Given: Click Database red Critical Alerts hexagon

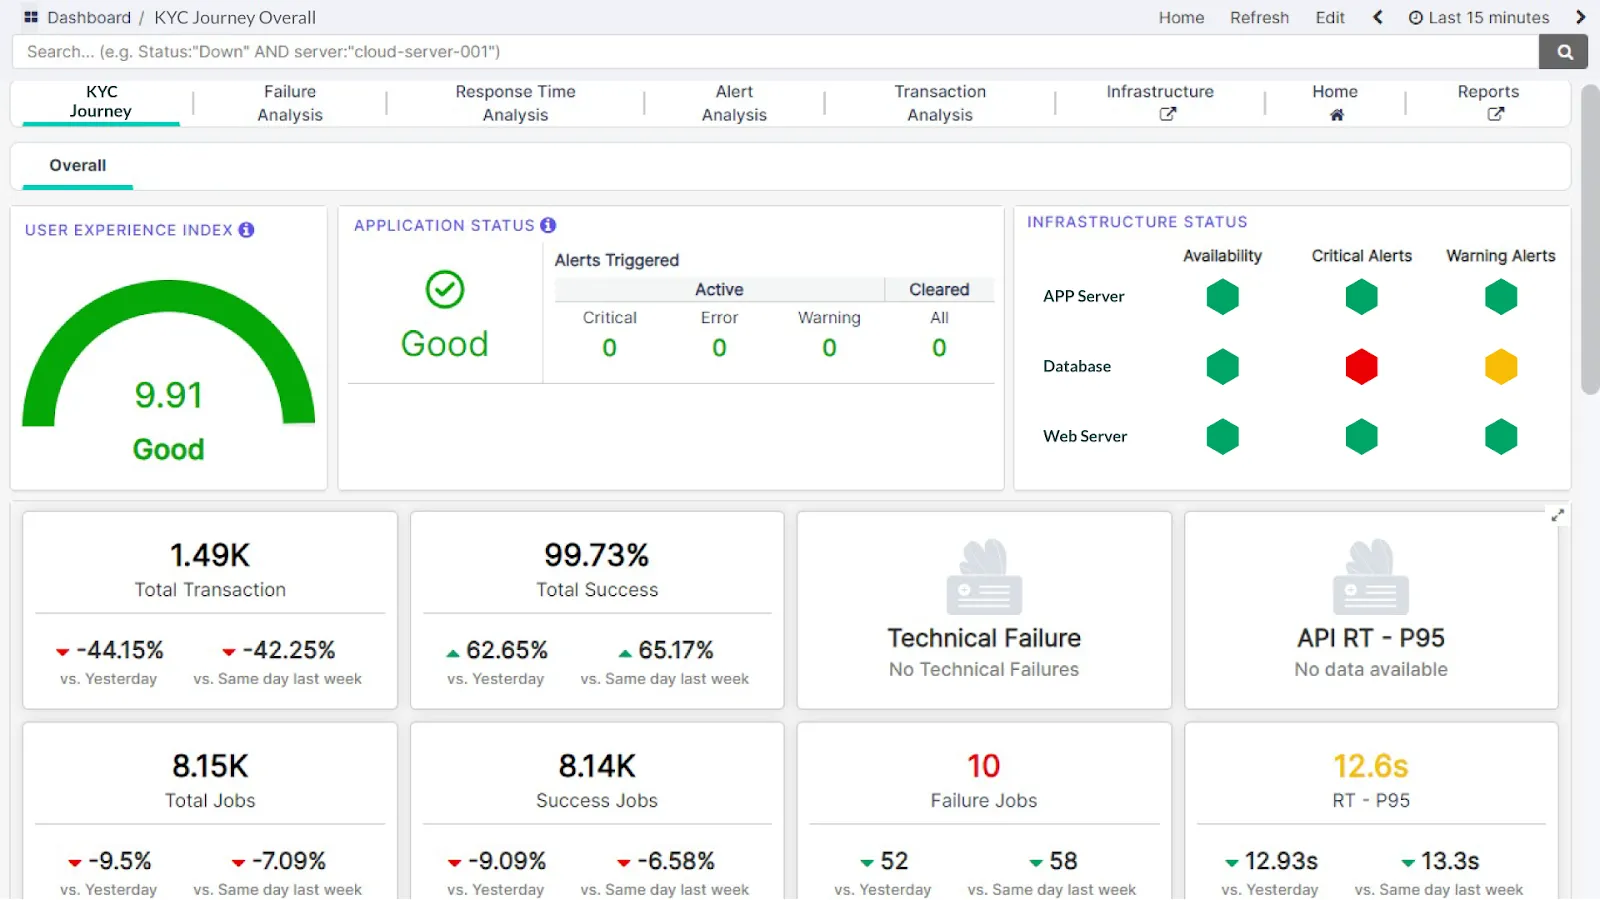Looking at the screenshot, I should point(1361,367).
